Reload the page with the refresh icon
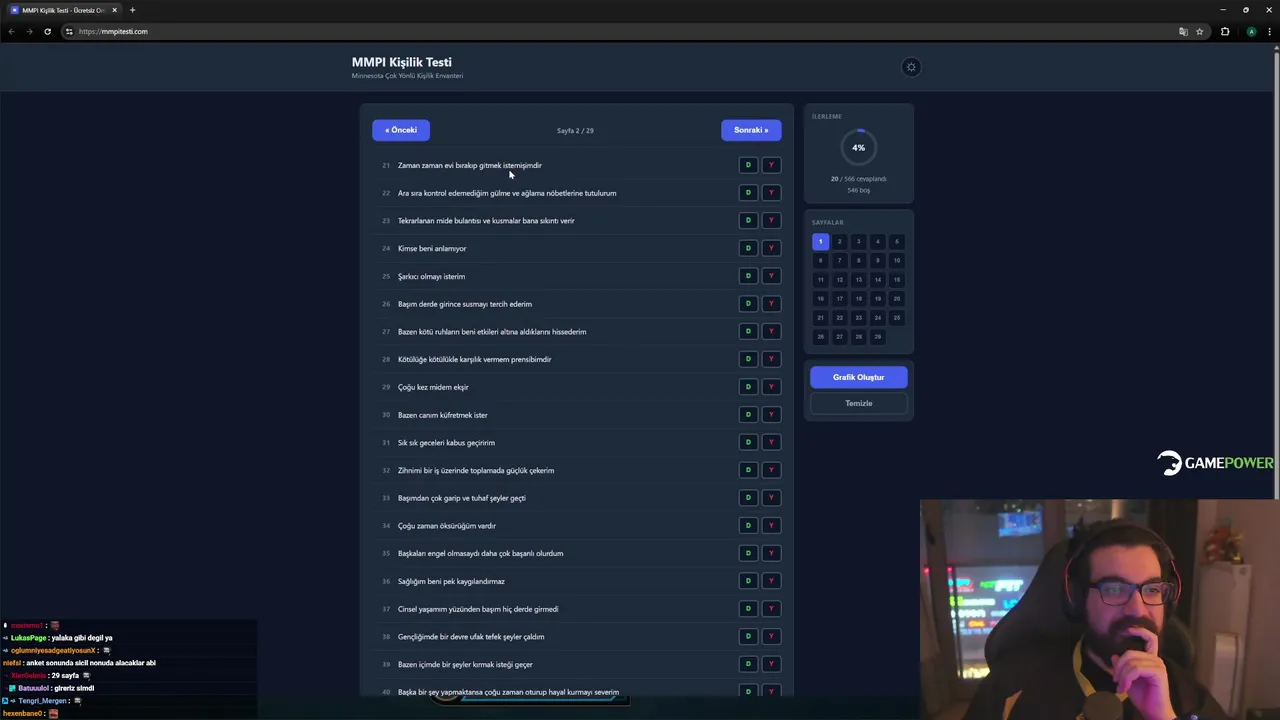Viewport: 1280px width, 720px height. click(x=47, y=31)
